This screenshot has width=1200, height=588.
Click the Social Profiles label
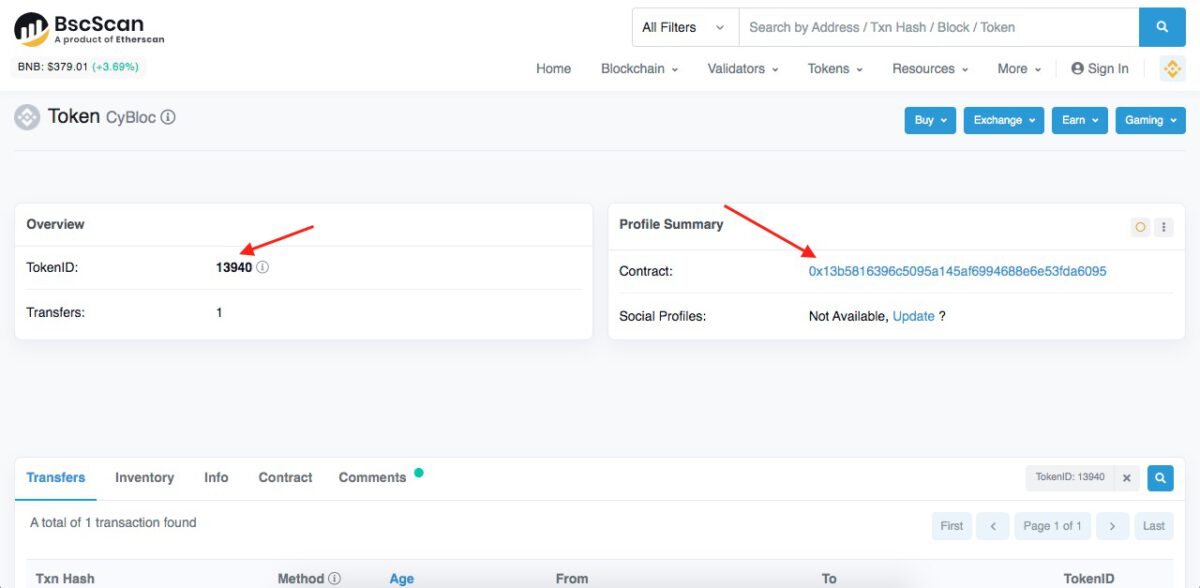[x=663, y=316]
